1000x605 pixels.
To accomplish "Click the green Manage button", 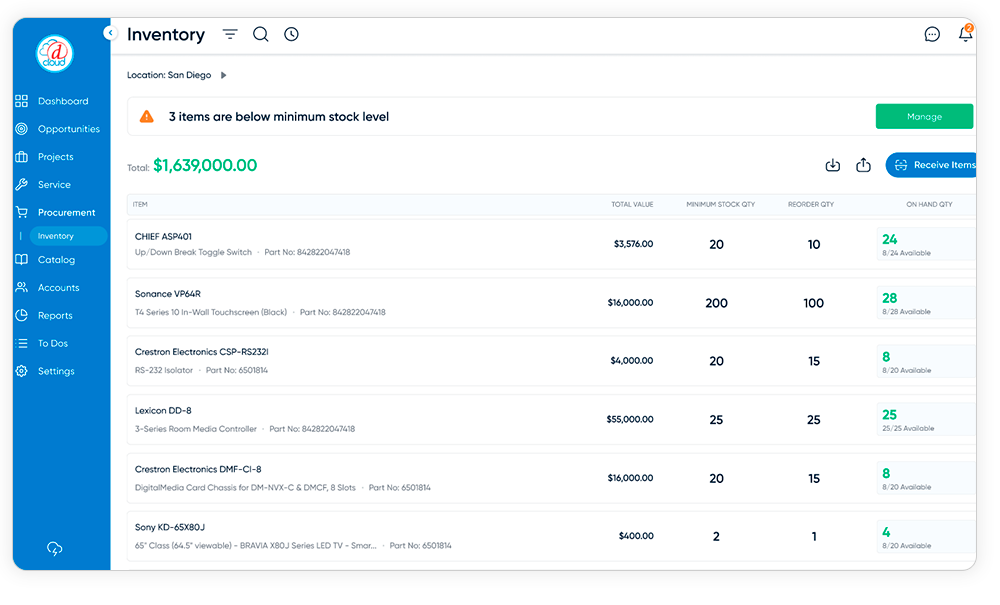I will 924,117.
